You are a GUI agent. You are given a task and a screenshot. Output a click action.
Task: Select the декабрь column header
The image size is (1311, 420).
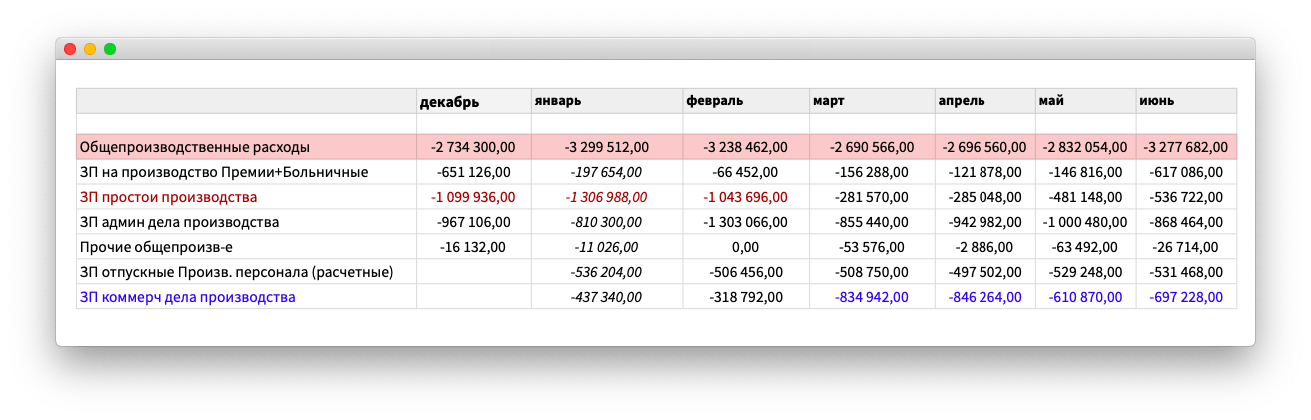coord(449,101)
